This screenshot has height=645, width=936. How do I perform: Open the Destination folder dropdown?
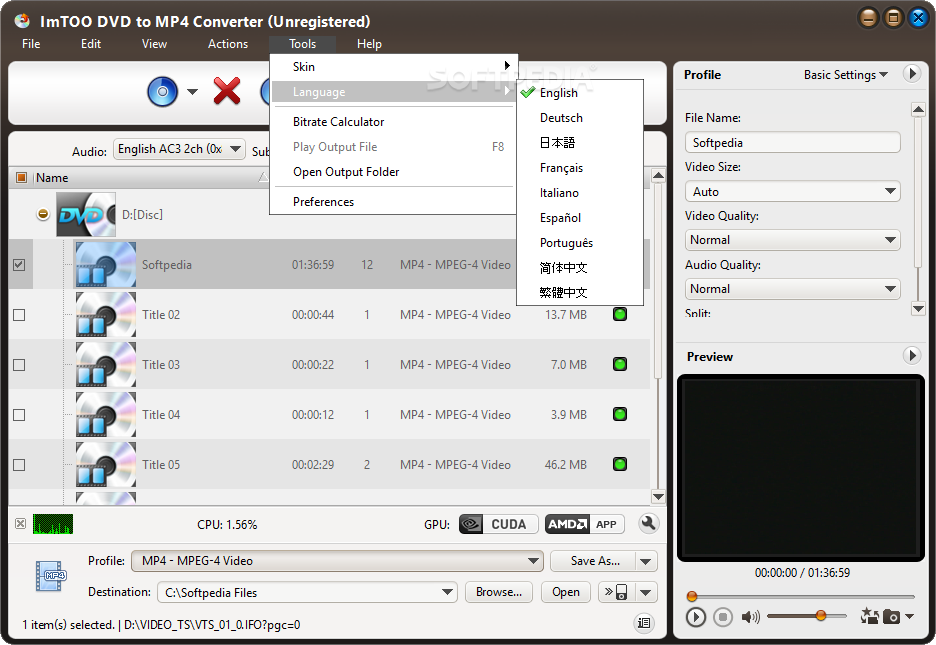[307, 592]
